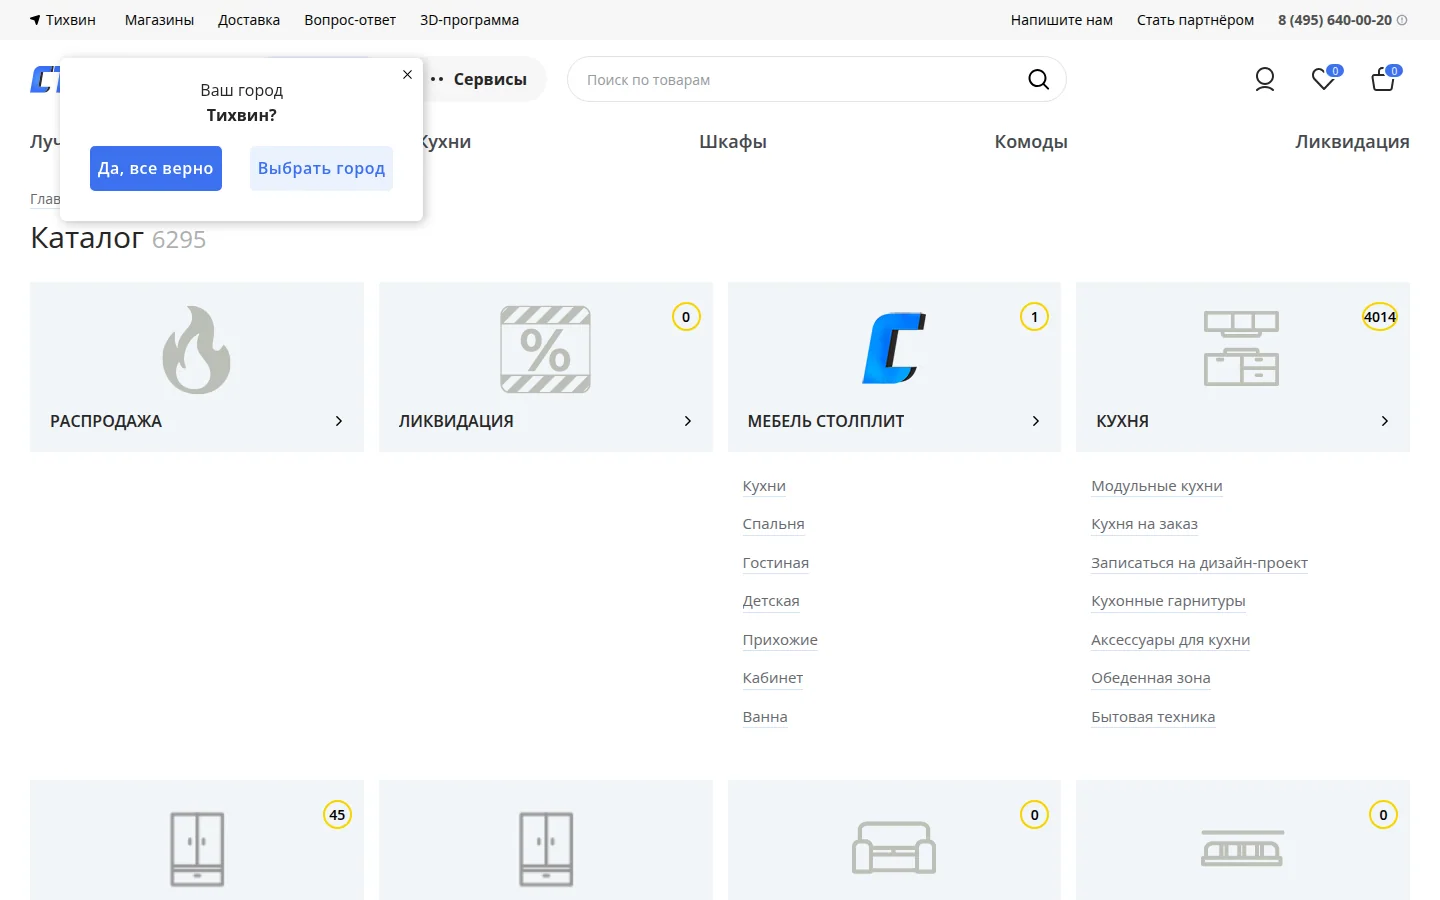Open the Гостиная subcategory link
Viewport: 1440px width, 900px height.
coord(776,563)
